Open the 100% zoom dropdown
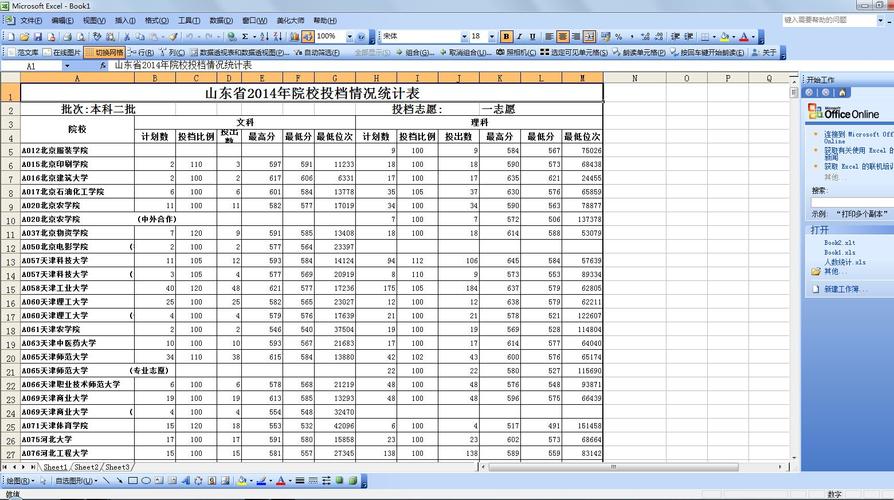The height and width of the screenshot is (500, 894). click(350, 36)
